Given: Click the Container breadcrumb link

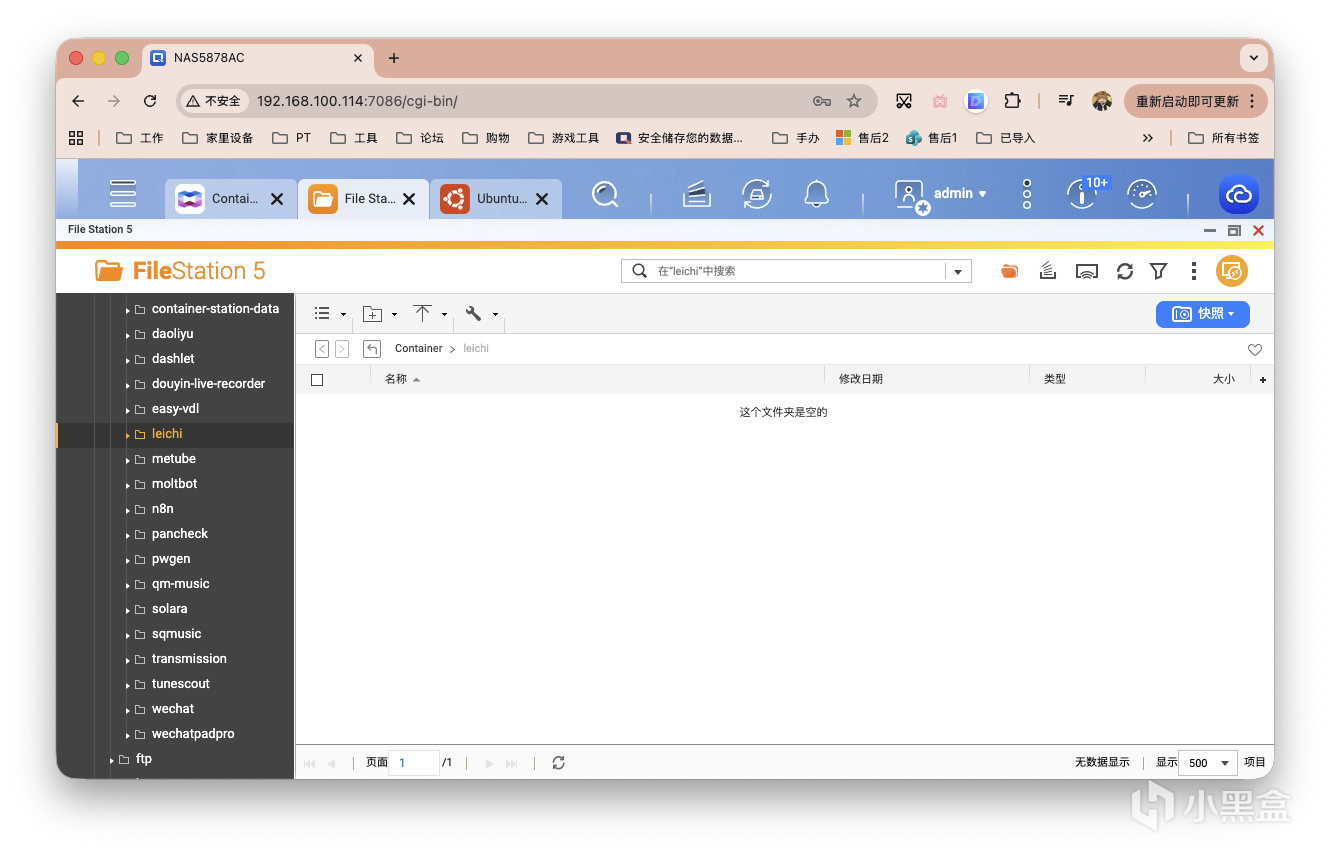Looking at the screenshot, I should click(x=418, y=349).
